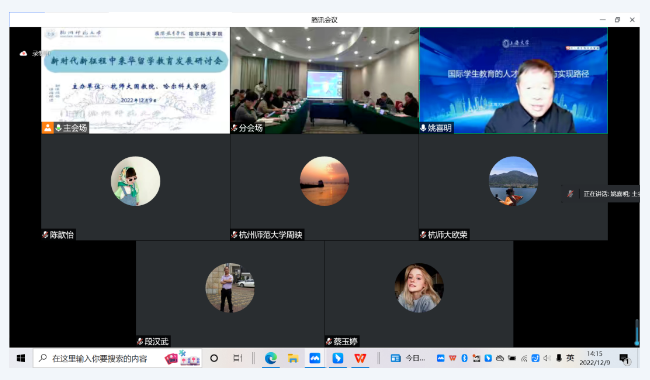Click the microphone icon next to 主会场
This screenshot has width=650, height=380.
[x=58, y=128]
